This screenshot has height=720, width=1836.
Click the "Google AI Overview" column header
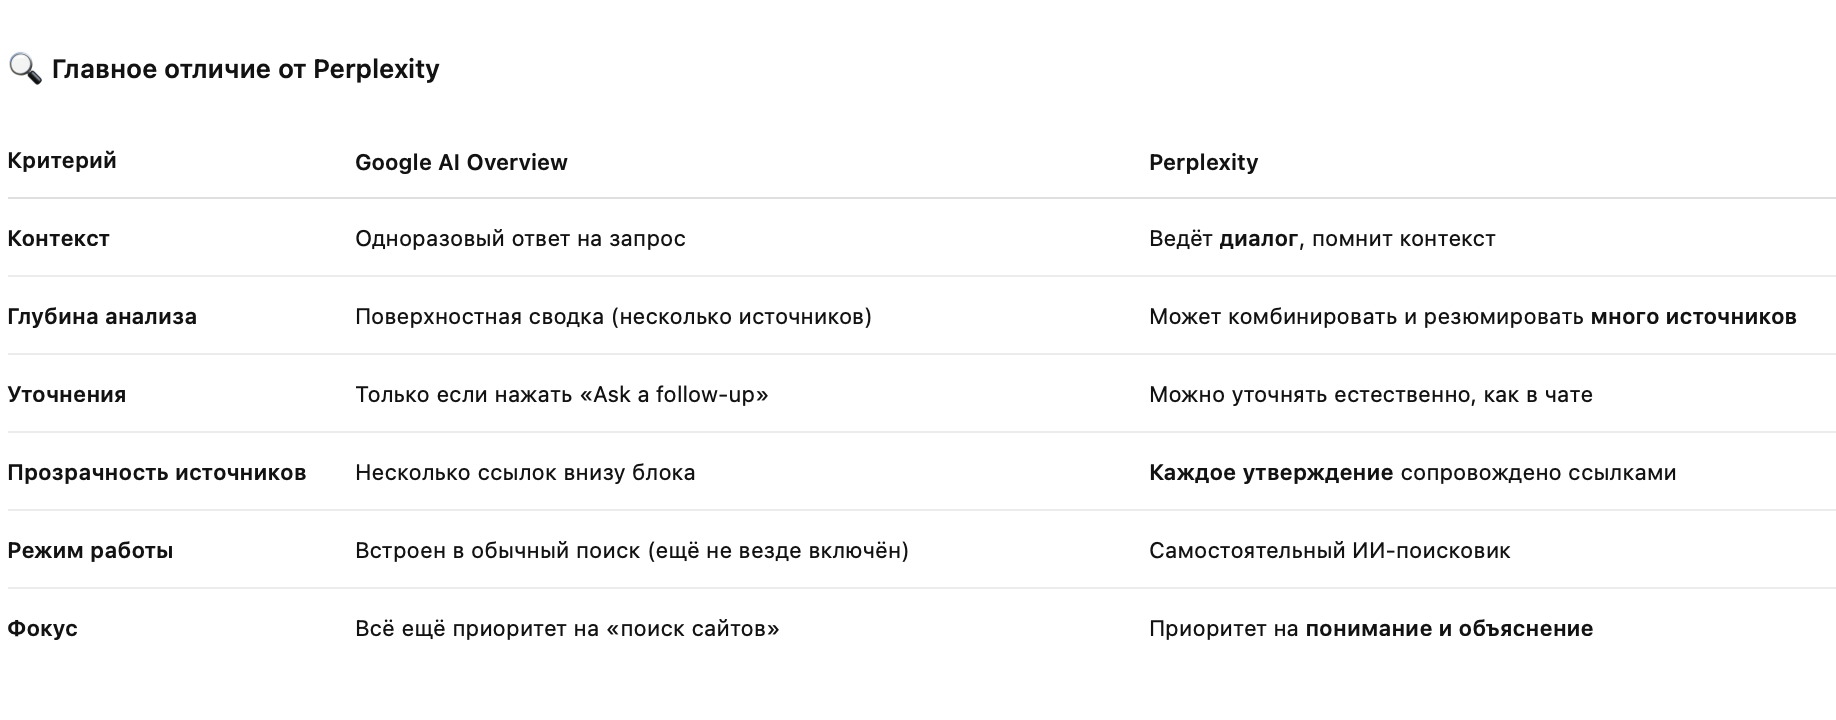tap(461, 163)
